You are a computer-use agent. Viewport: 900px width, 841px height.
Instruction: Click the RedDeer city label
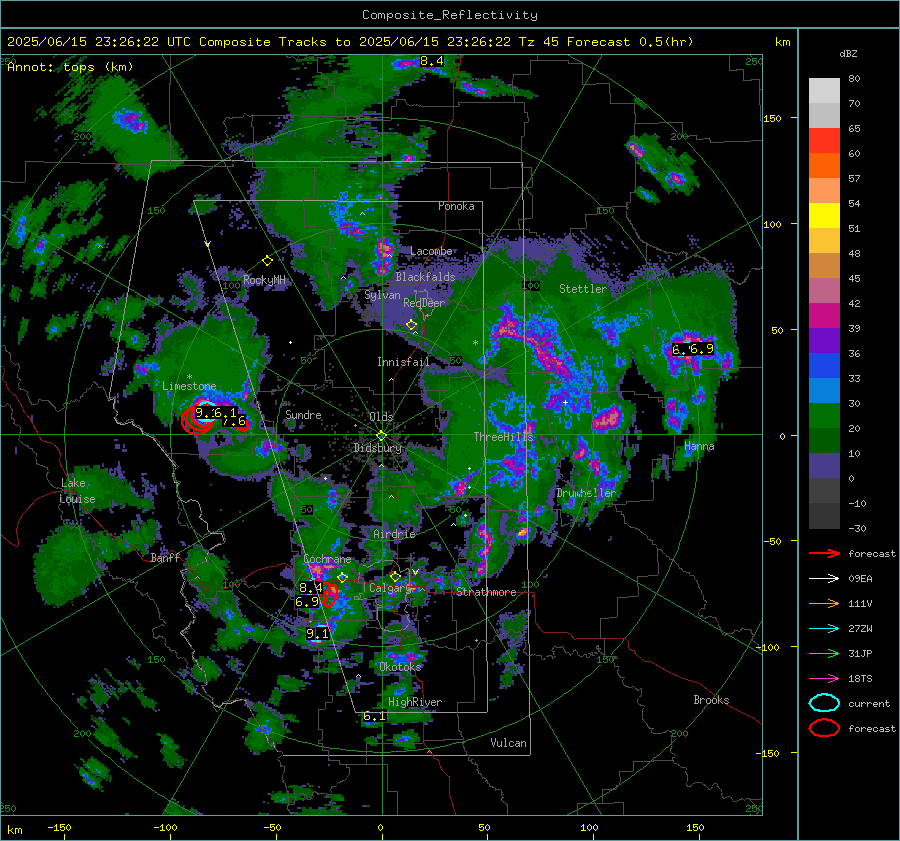pos(424,303)
